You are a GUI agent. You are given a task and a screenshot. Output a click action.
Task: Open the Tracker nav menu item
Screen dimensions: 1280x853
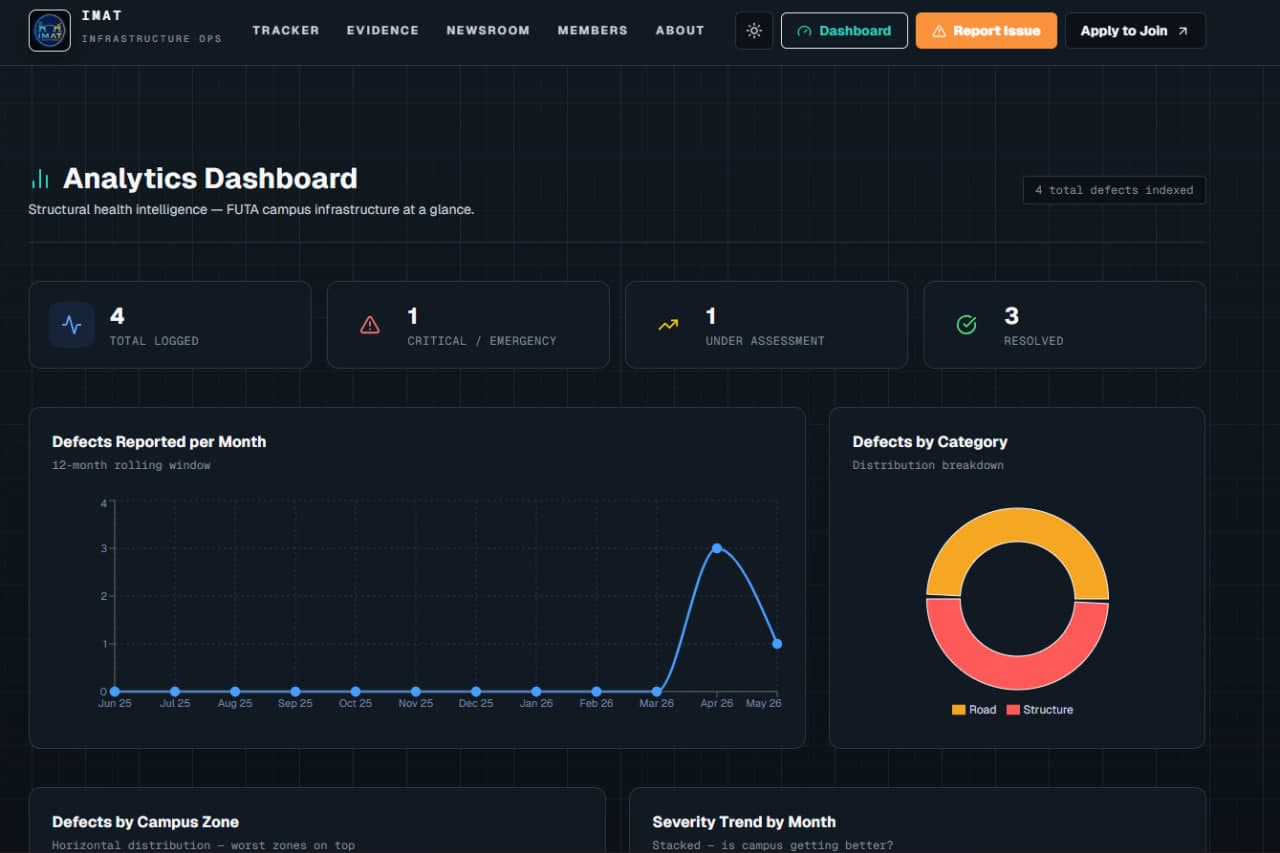pyautogui.click(x=286, y=31)
